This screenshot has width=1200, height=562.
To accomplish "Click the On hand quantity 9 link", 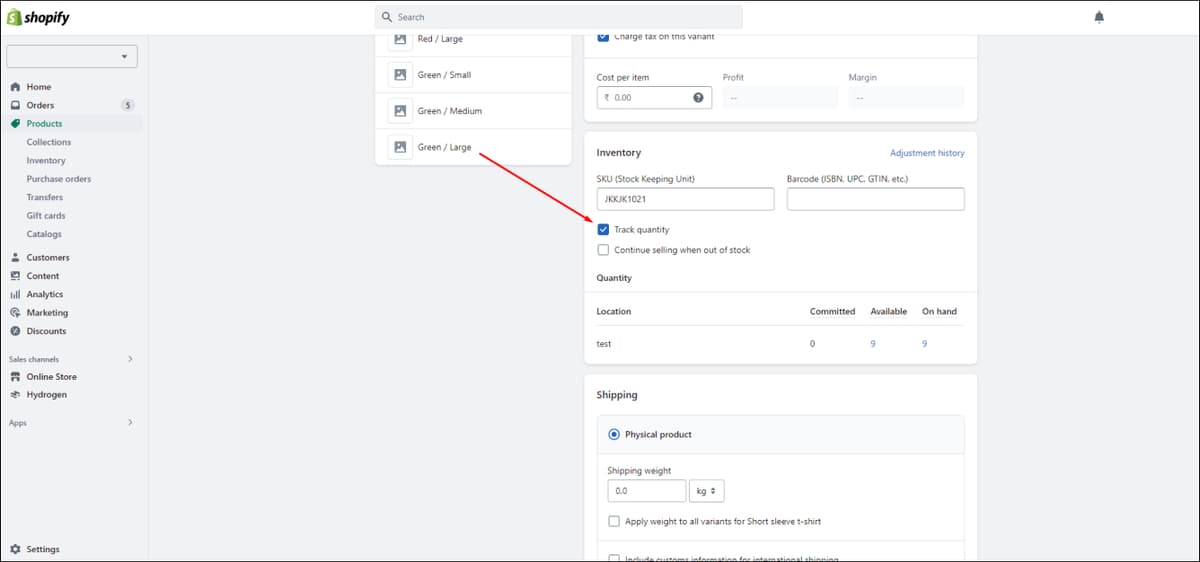I will [x=925, y=344].
